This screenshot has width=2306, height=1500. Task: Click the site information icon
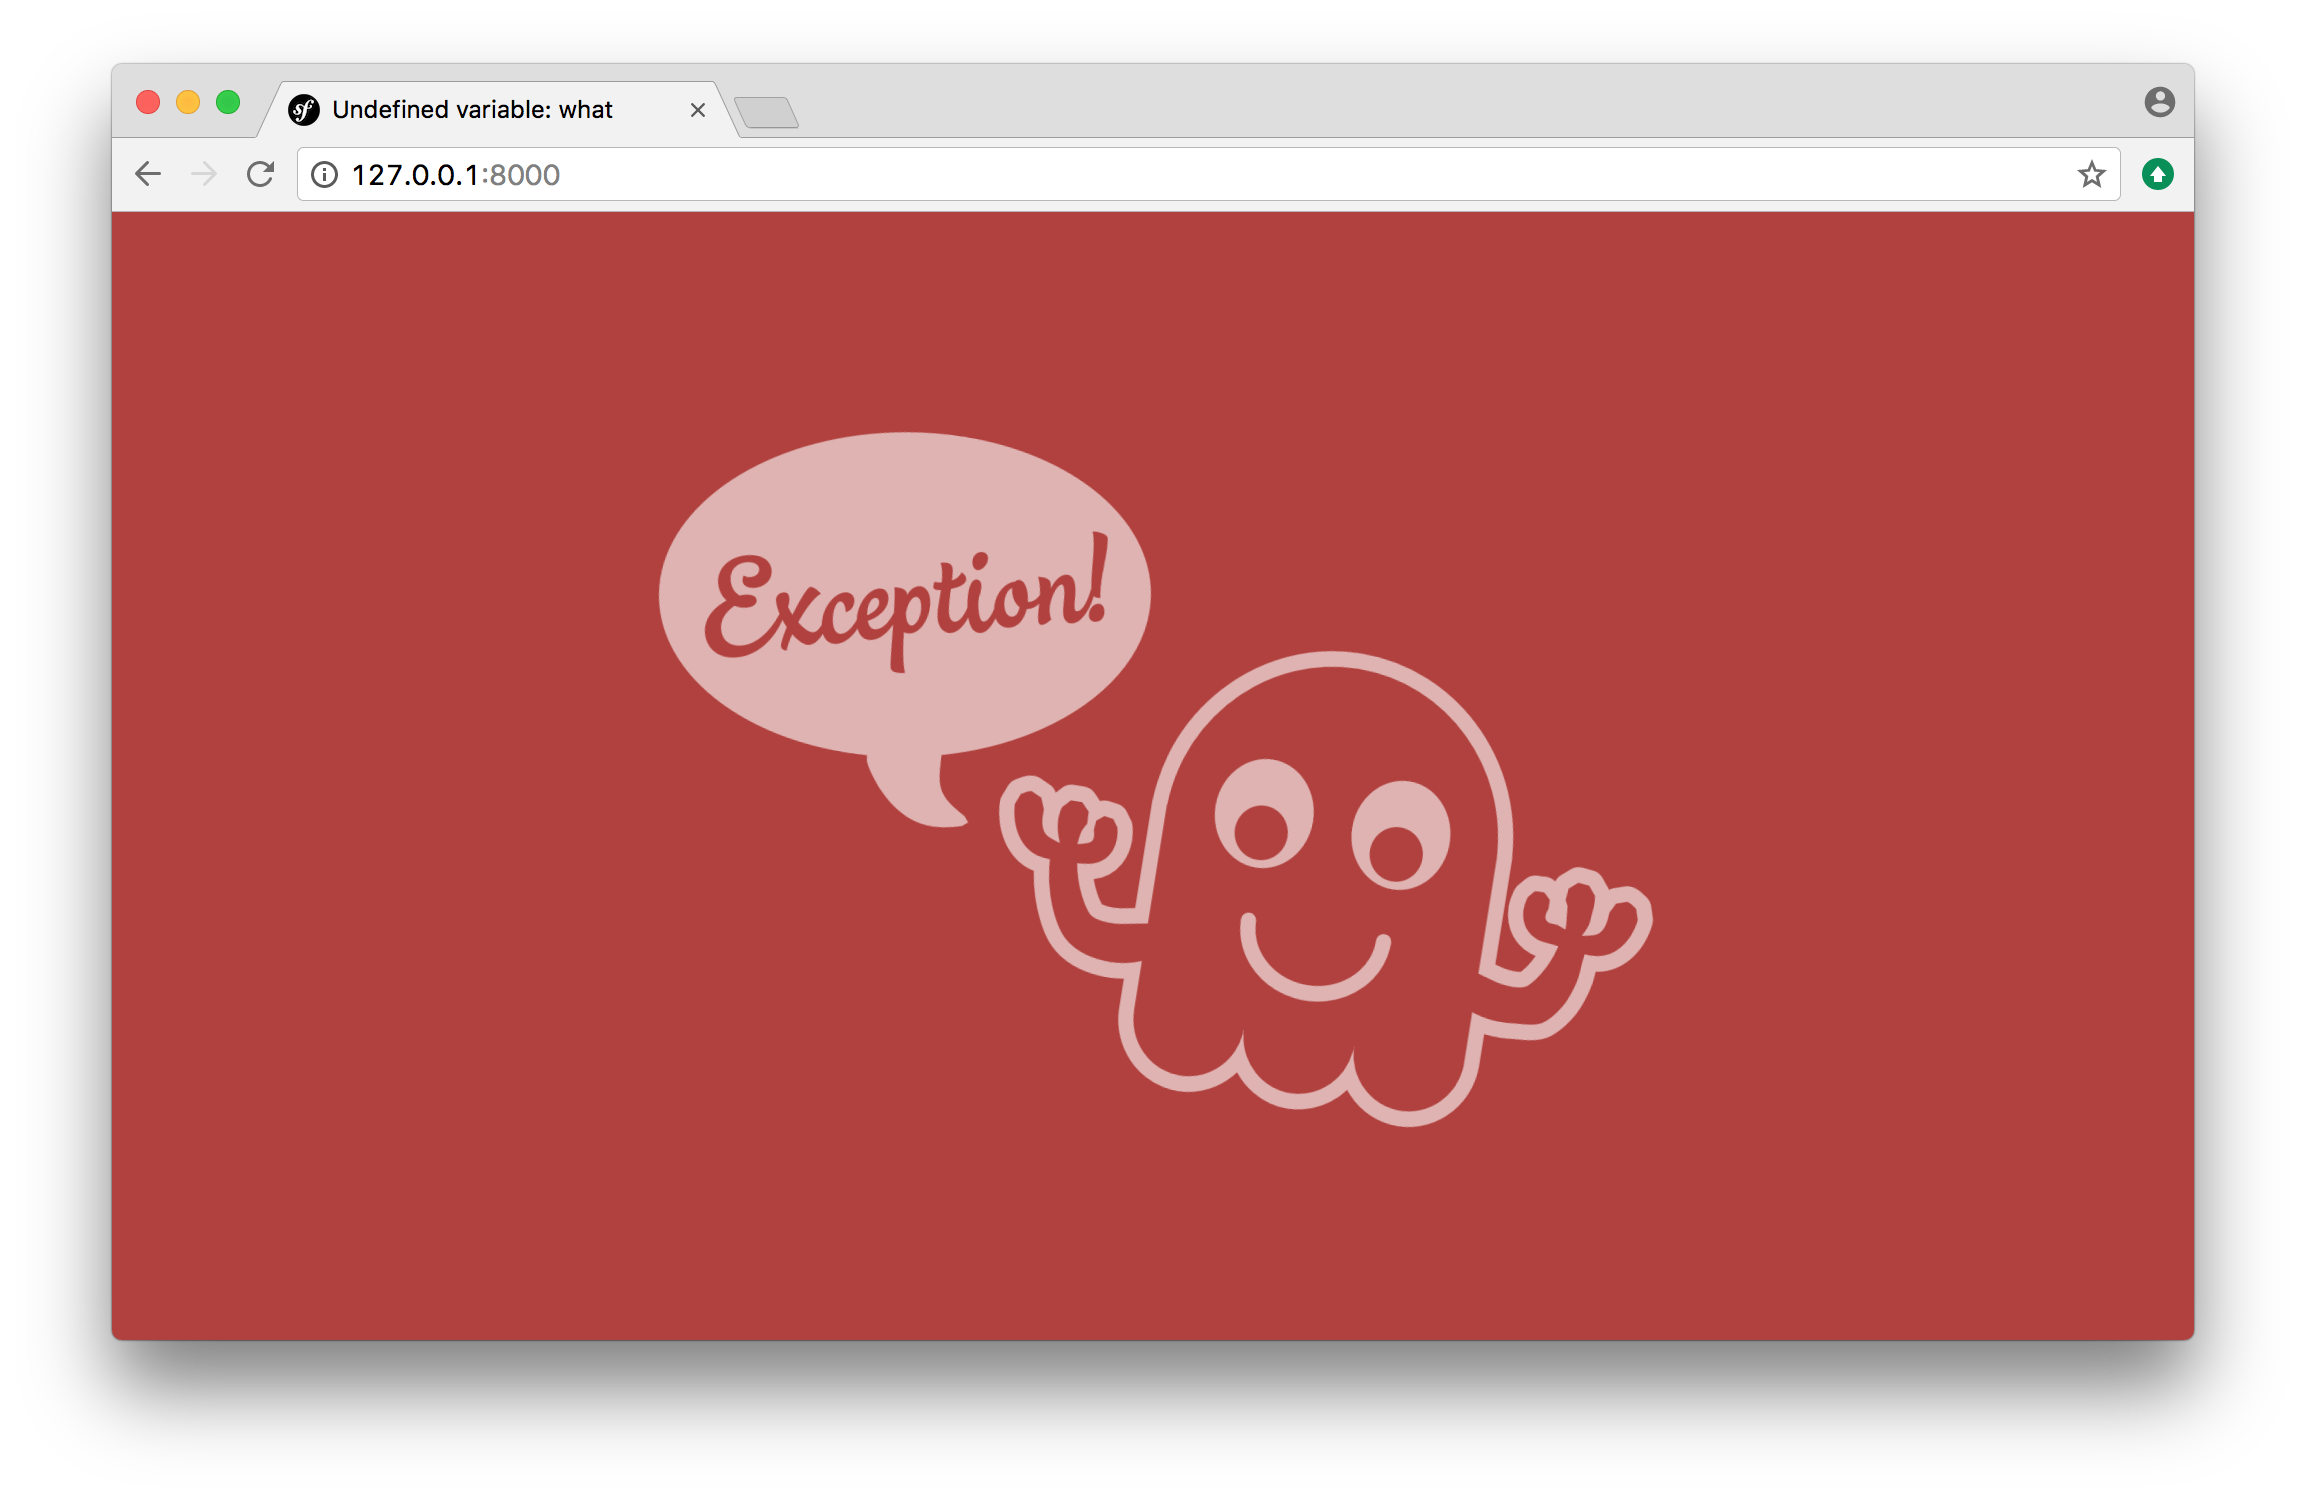pos(324,175)
